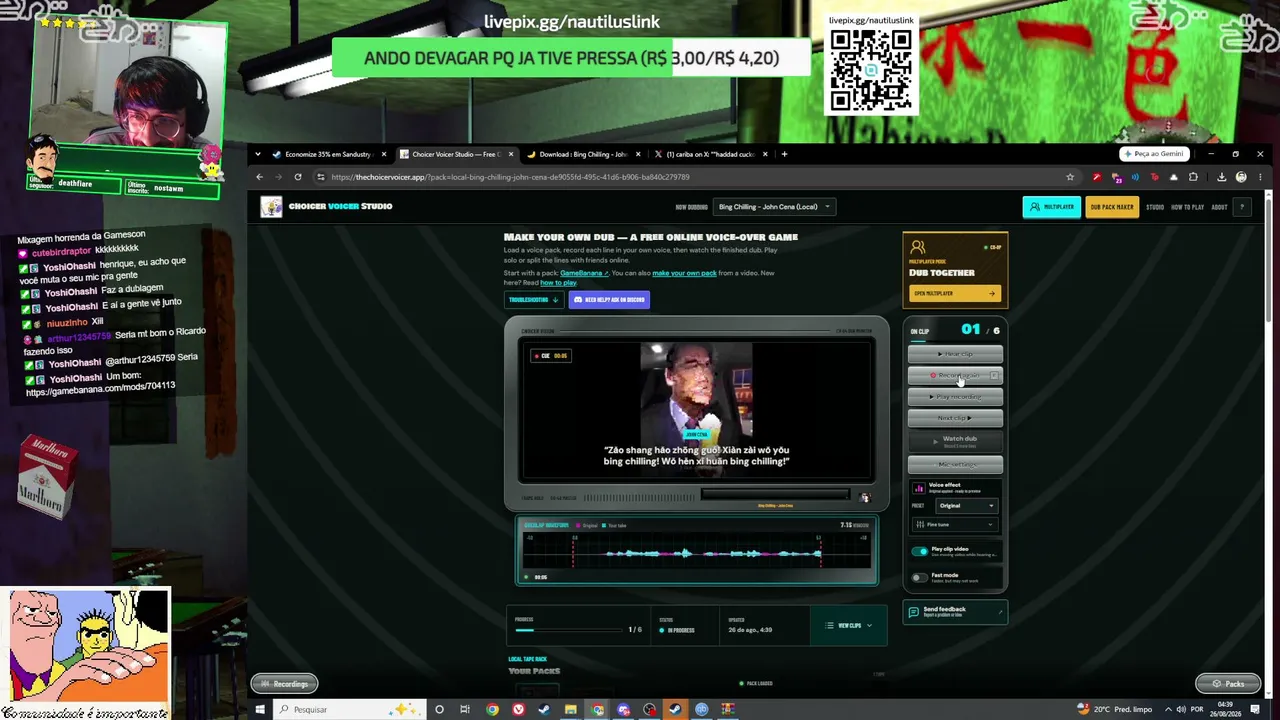Follow the GameBanana link

pos(584,273)
